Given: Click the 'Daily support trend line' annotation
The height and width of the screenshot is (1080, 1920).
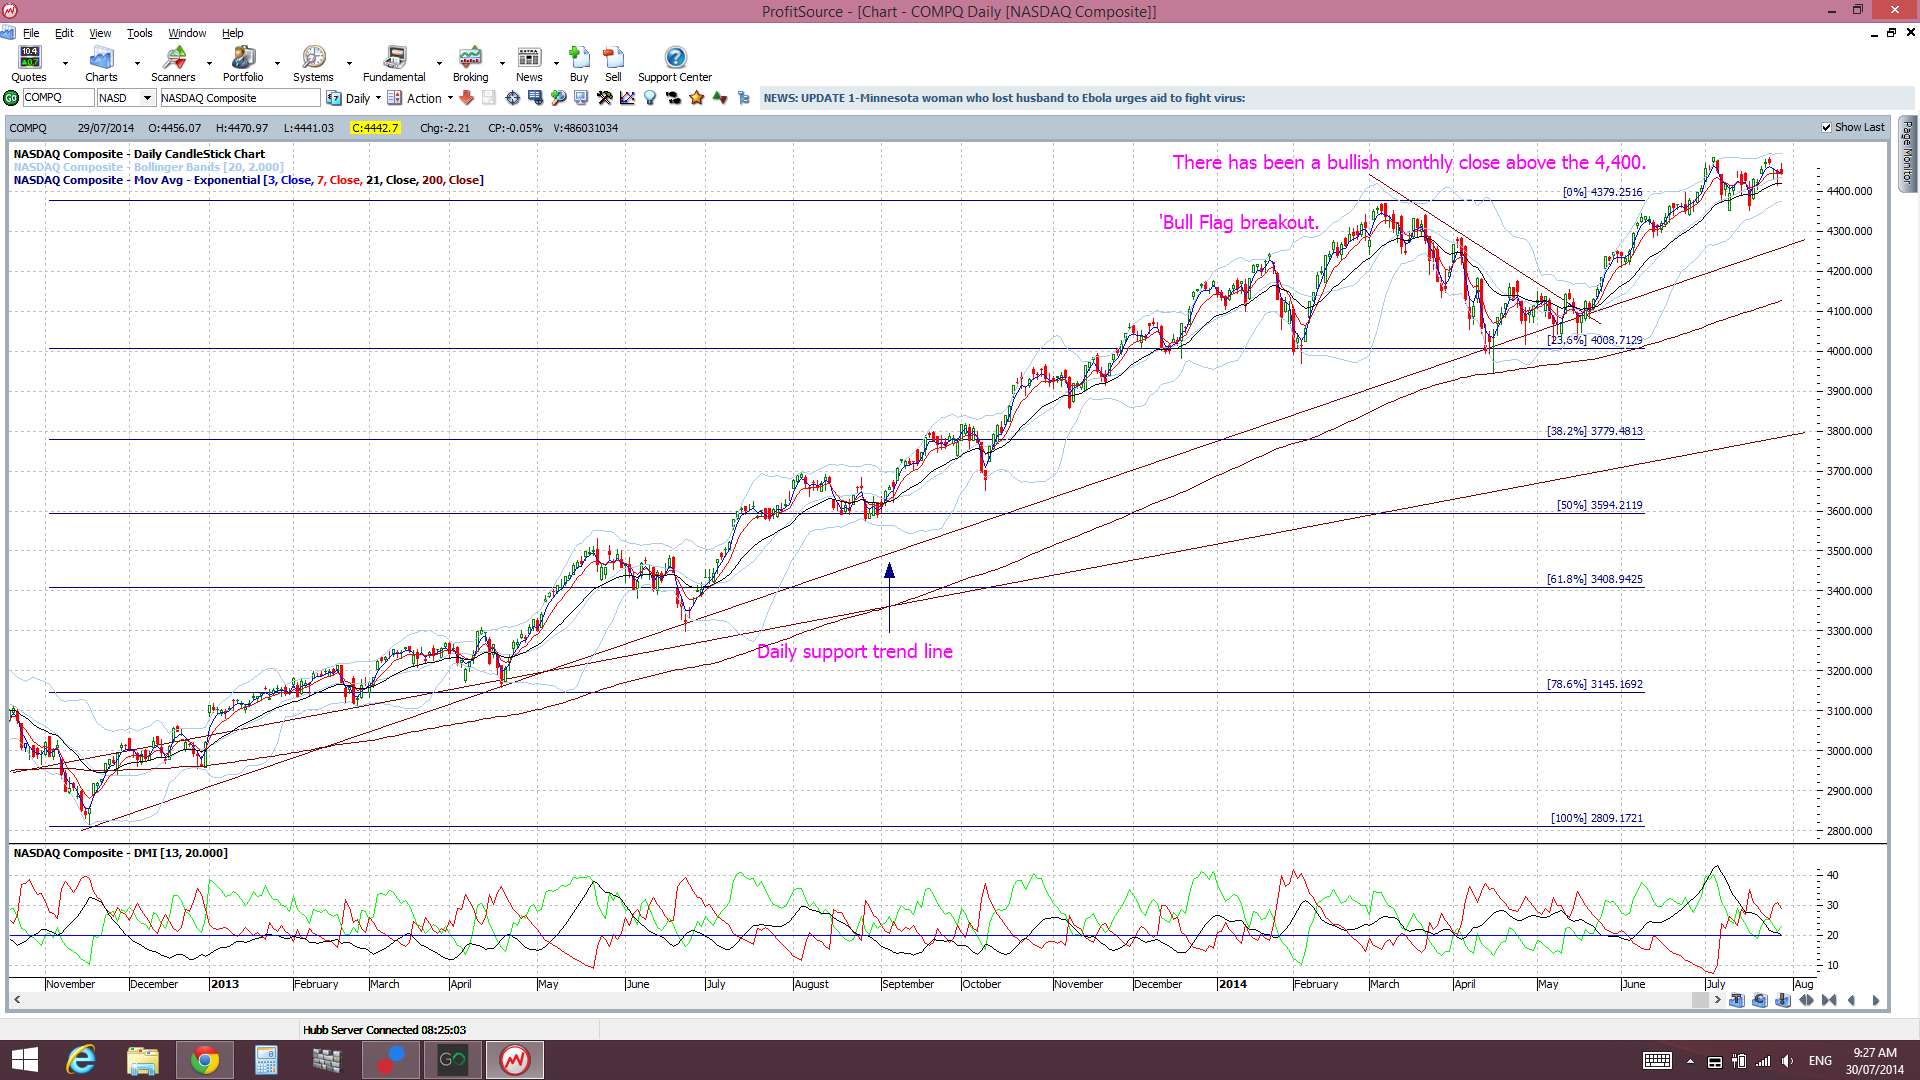Looking at the screenshot, I should 854,651.
